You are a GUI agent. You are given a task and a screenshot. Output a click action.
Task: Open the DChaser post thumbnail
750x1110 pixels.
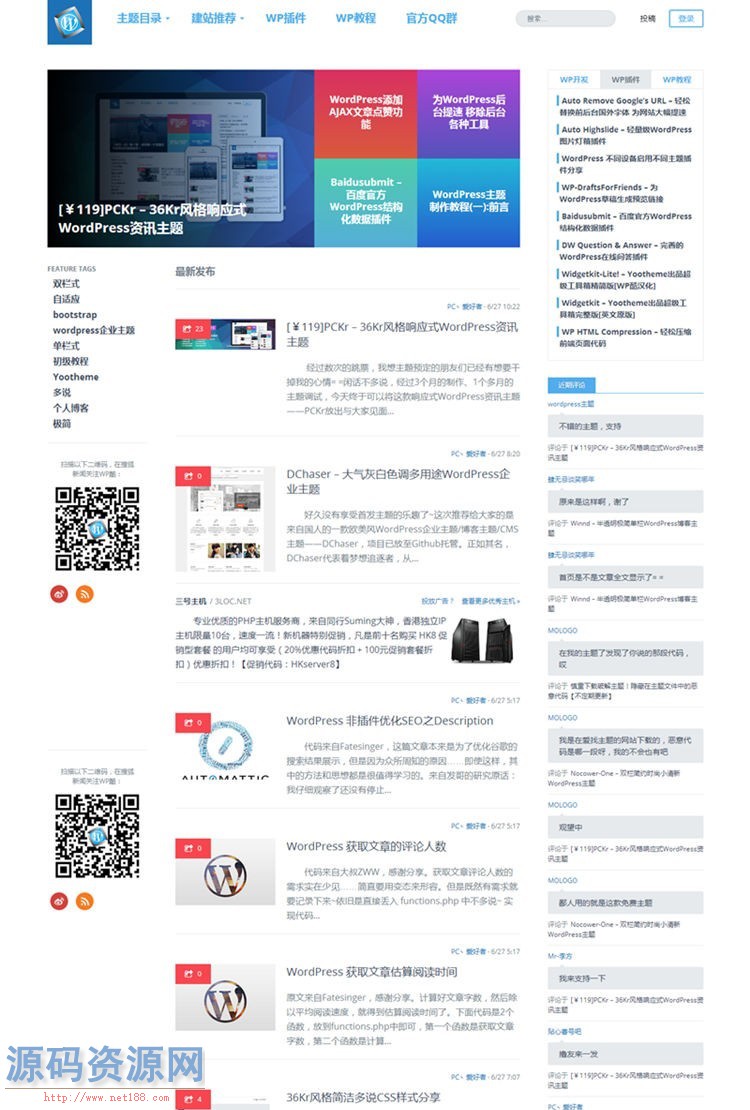point(225,519)
